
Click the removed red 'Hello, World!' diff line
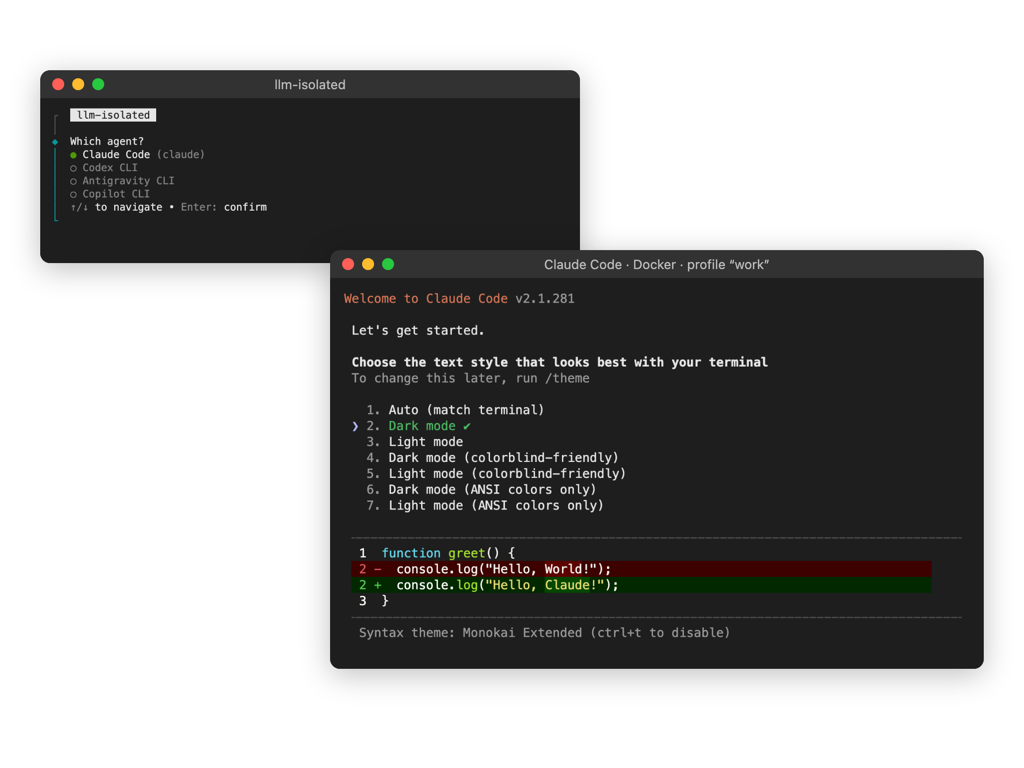click(x=641, y=569)
